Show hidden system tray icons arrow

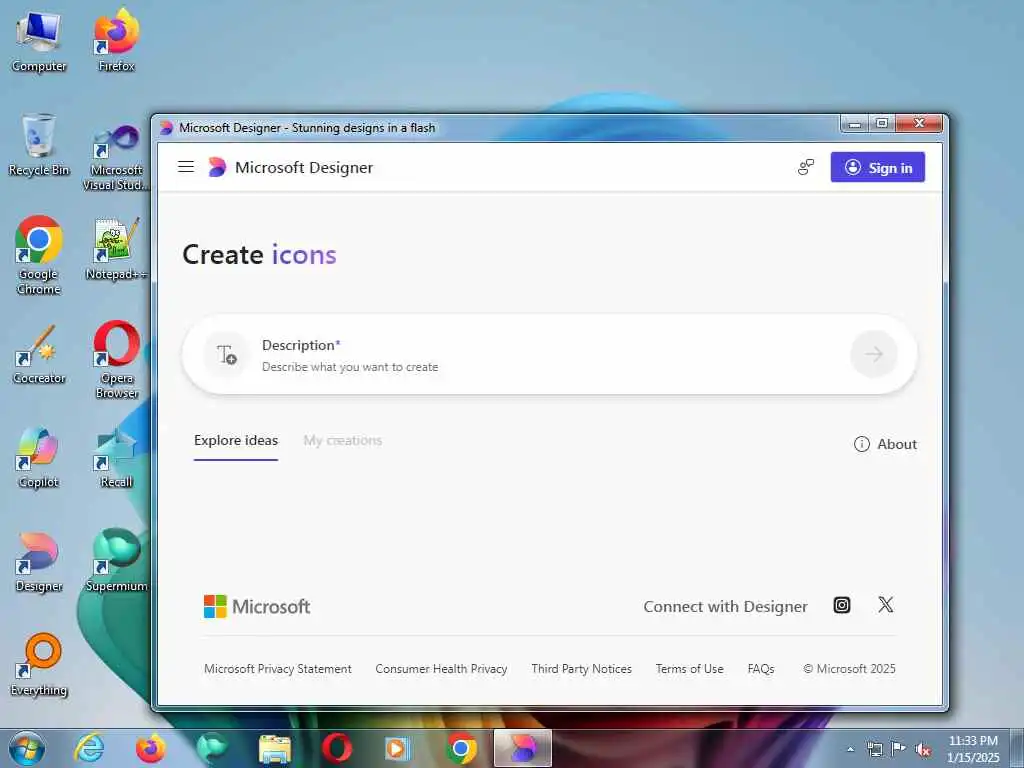coord(850,750)
